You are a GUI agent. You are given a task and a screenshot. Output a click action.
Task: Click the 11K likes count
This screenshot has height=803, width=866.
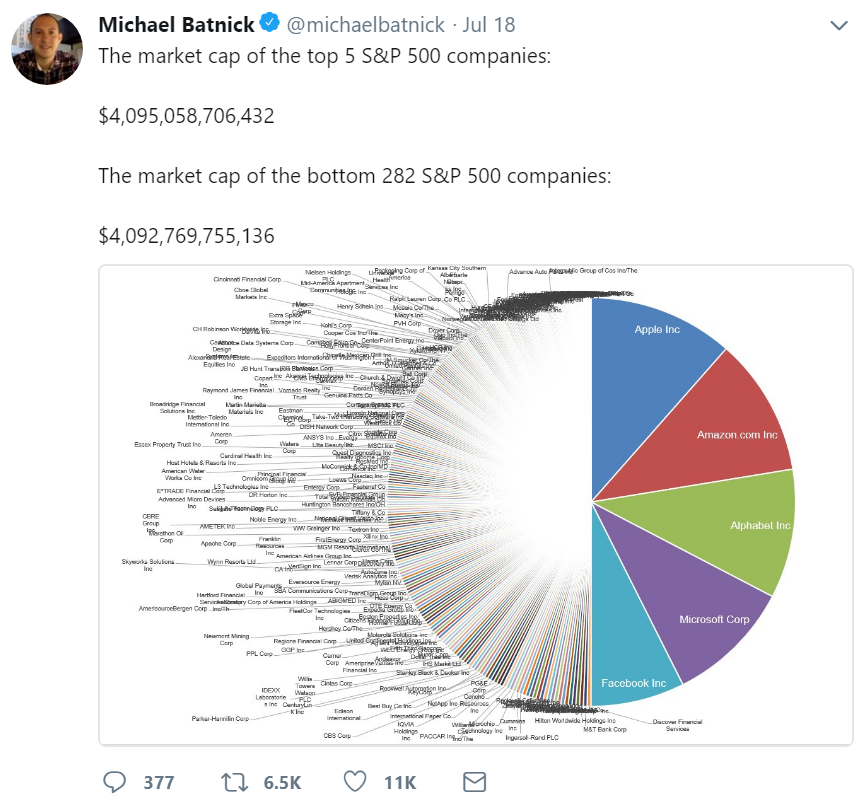point(400,782)
